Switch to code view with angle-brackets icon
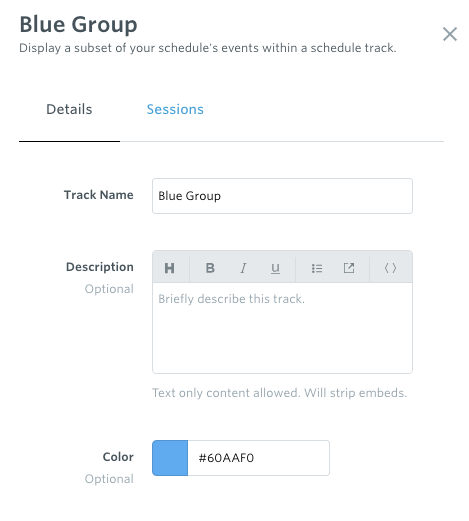The height and width of the screenshot is (521, 469). click(x=390, y=268)
